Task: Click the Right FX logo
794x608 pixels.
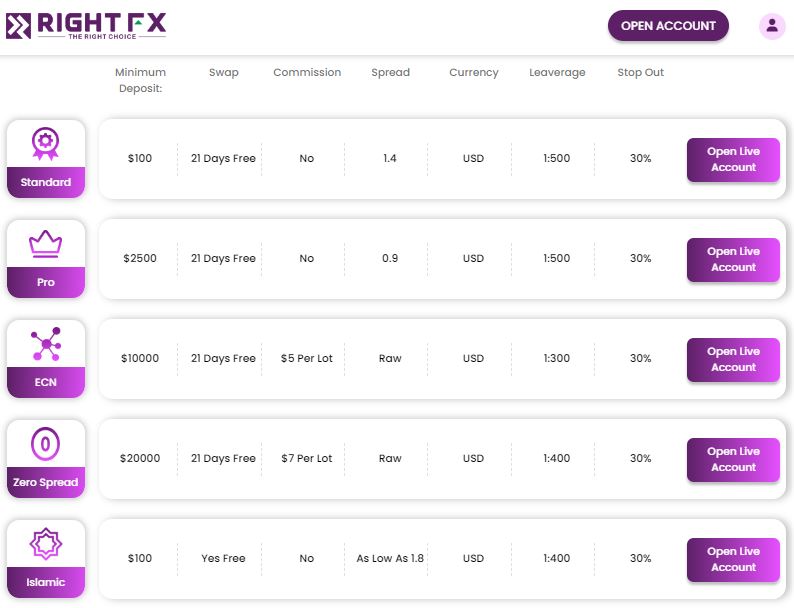Action: 86,26
